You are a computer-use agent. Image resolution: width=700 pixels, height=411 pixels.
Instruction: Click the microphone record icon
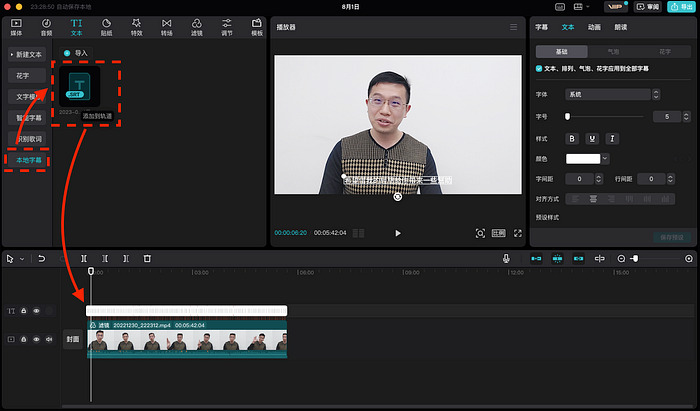click(x=506, y=258)
